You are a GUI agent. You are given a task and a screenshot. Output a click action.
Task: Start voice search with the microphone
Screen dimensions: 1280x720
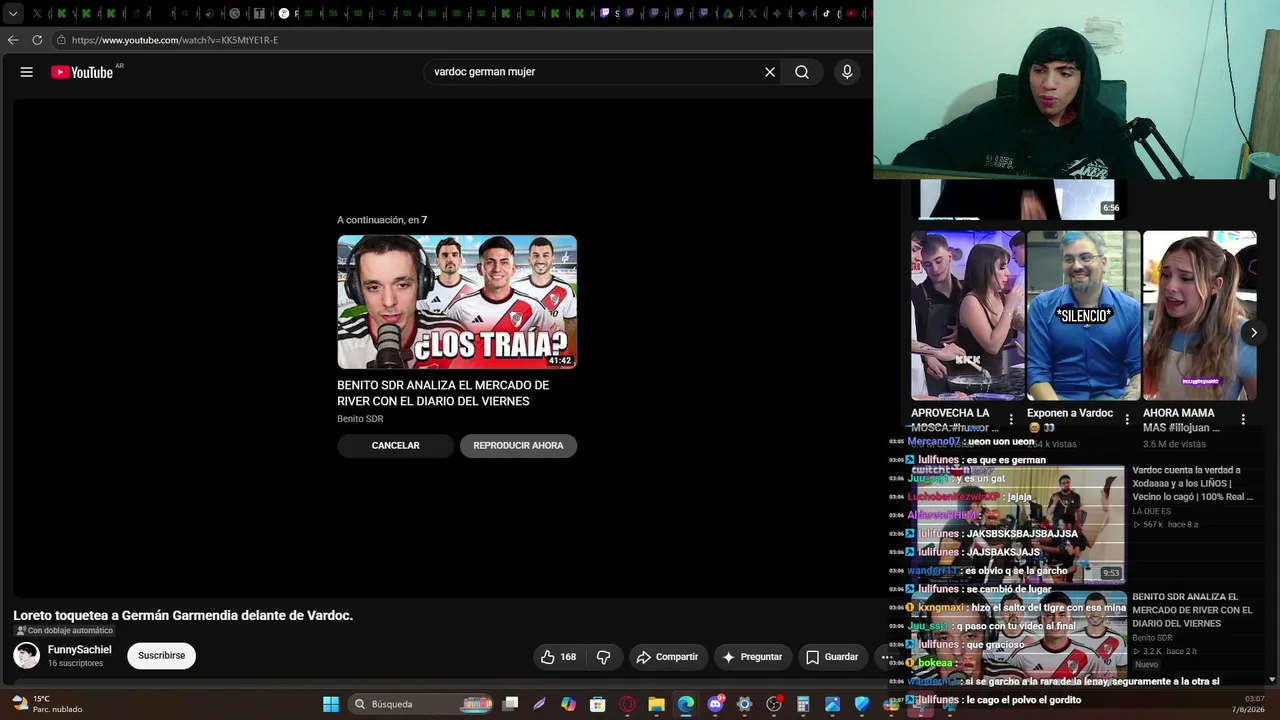(x=847, y=72)
